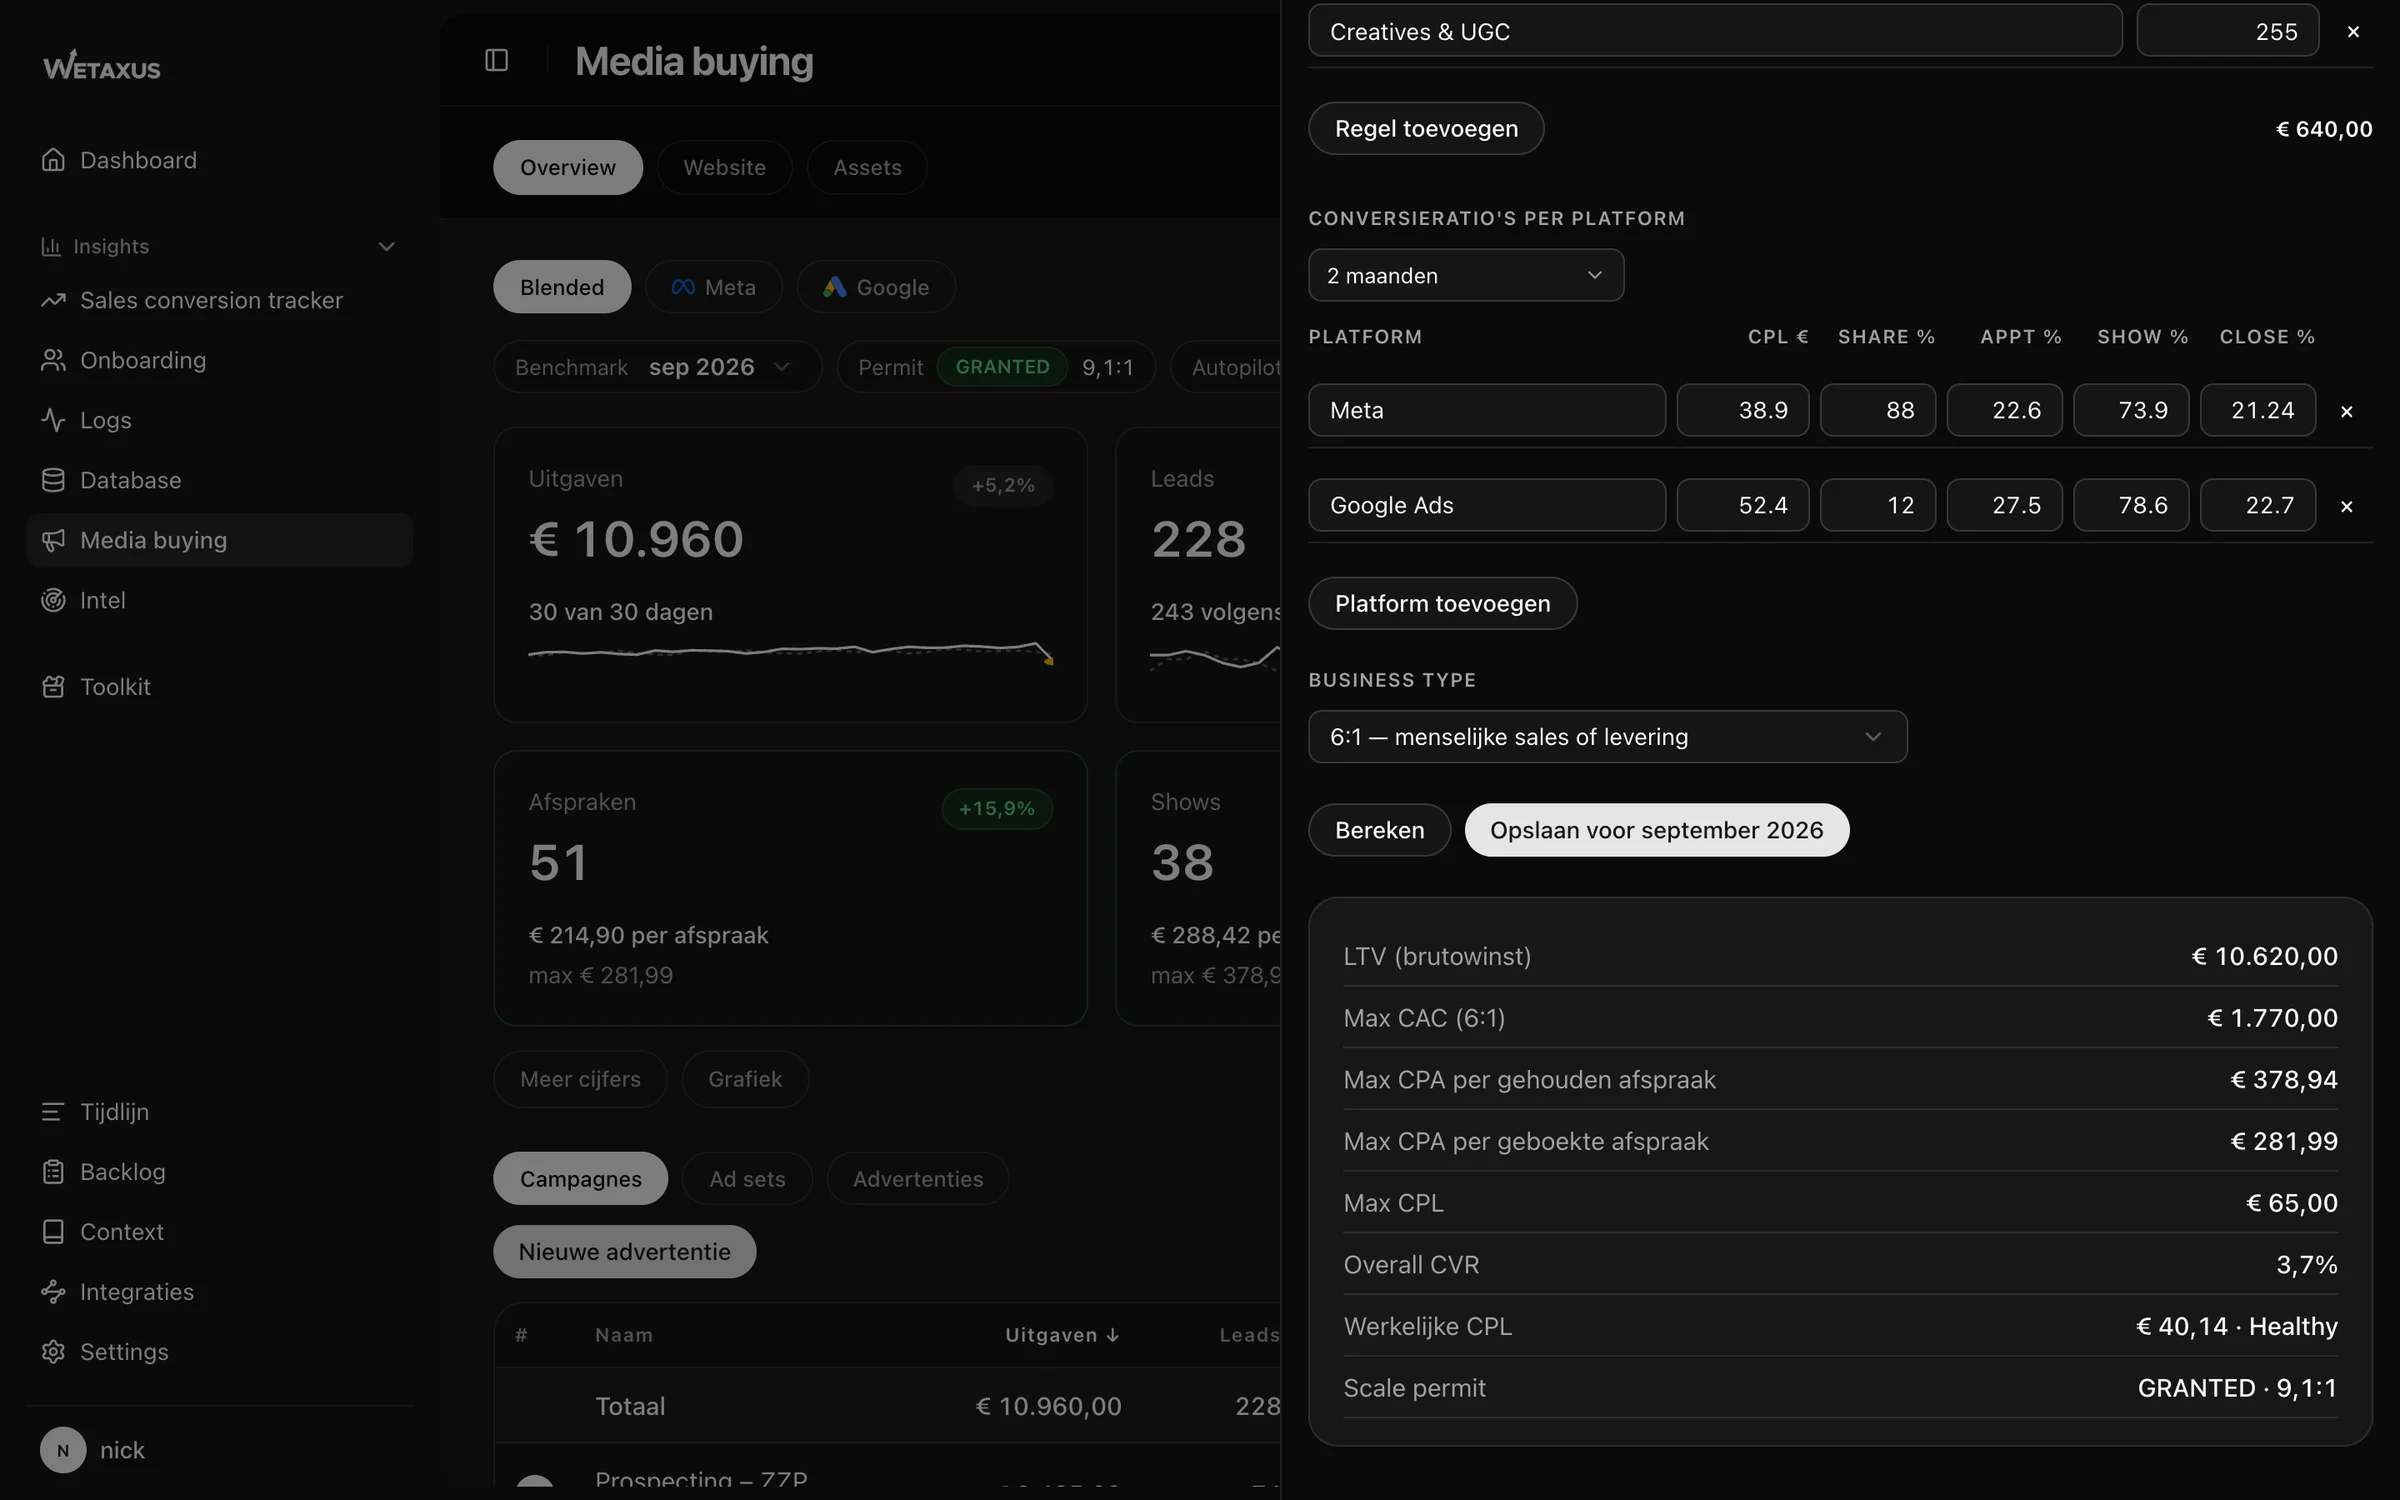Switch to the Website tab
This screenshot has height=1500, width=2400.
[x=724, y=167]
